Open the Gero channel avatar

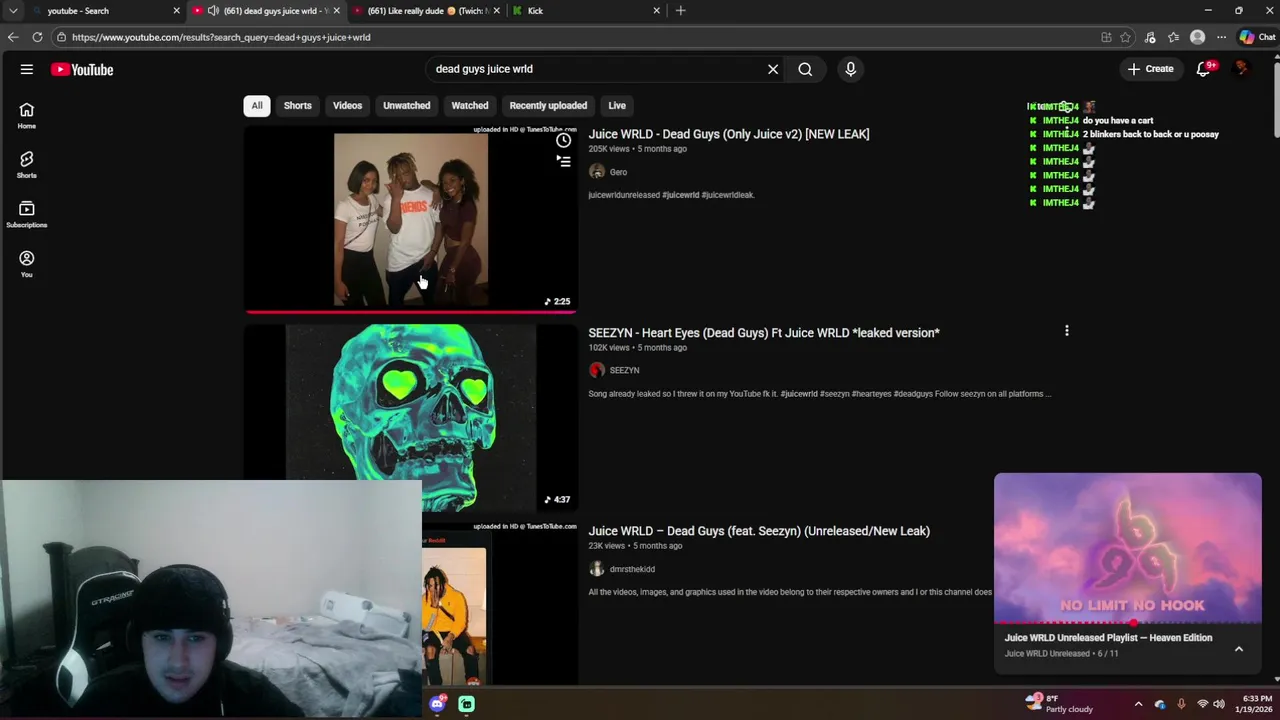(597, 172)
